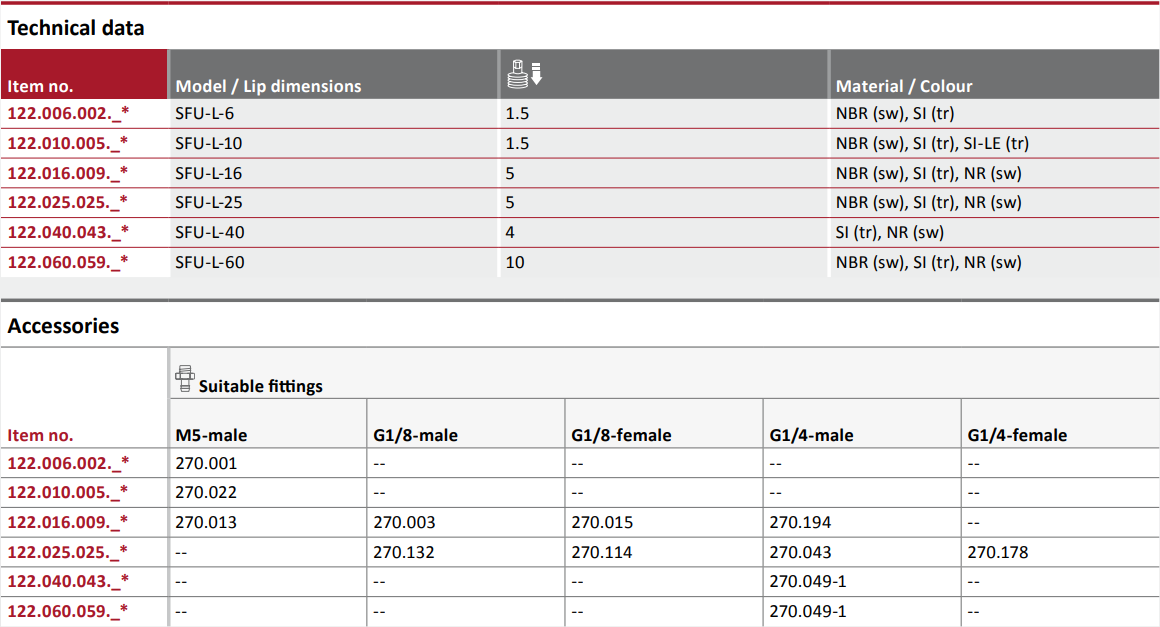Click Item no. header in Accessories table
The image size is (1160, 627).
point(40,435)
